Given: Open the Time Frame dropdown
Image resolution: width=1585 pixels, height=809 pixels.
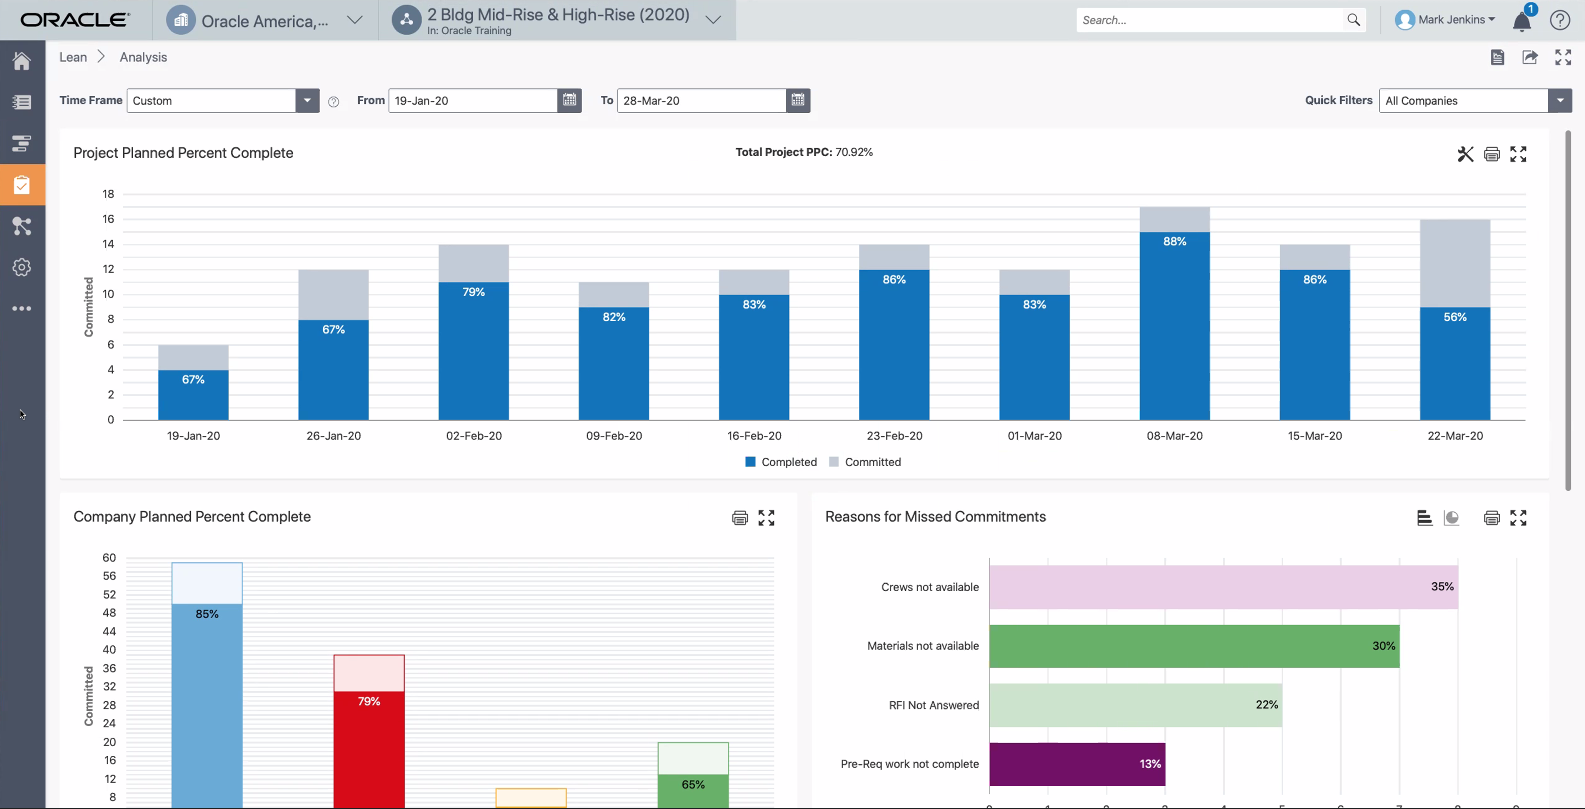Looking at the screenshot, I should [x=307, y=101].
